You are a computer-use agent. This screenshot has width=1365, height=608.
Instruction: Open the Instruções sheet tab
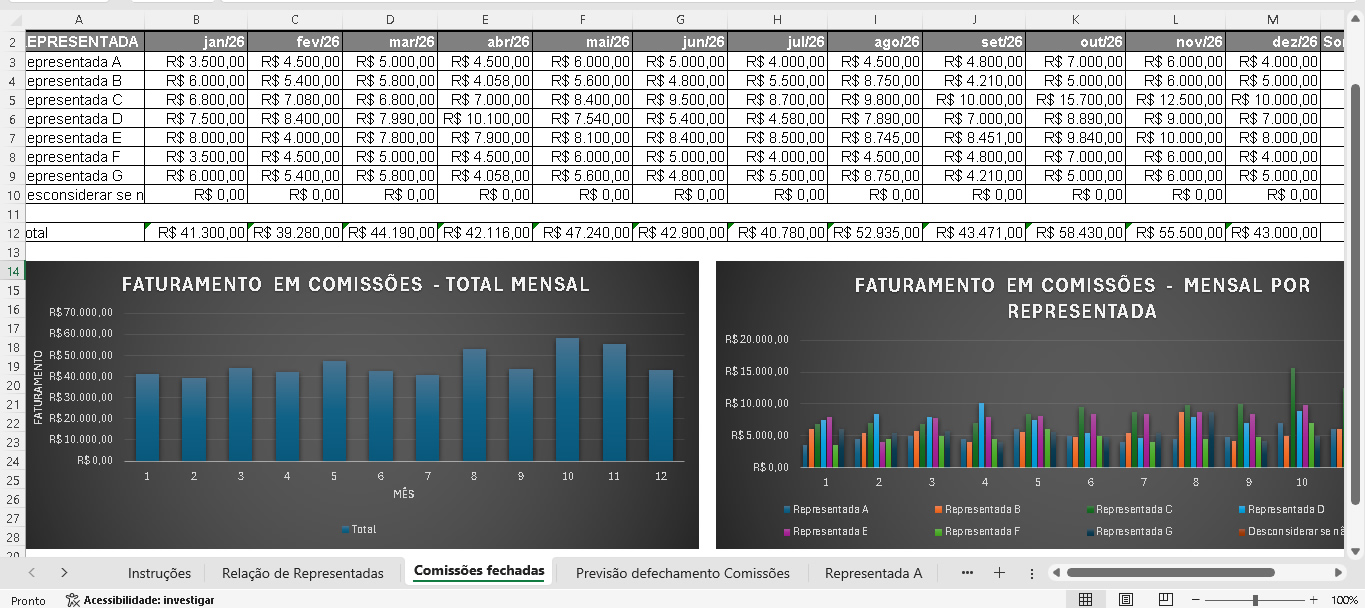pos(159,573)
